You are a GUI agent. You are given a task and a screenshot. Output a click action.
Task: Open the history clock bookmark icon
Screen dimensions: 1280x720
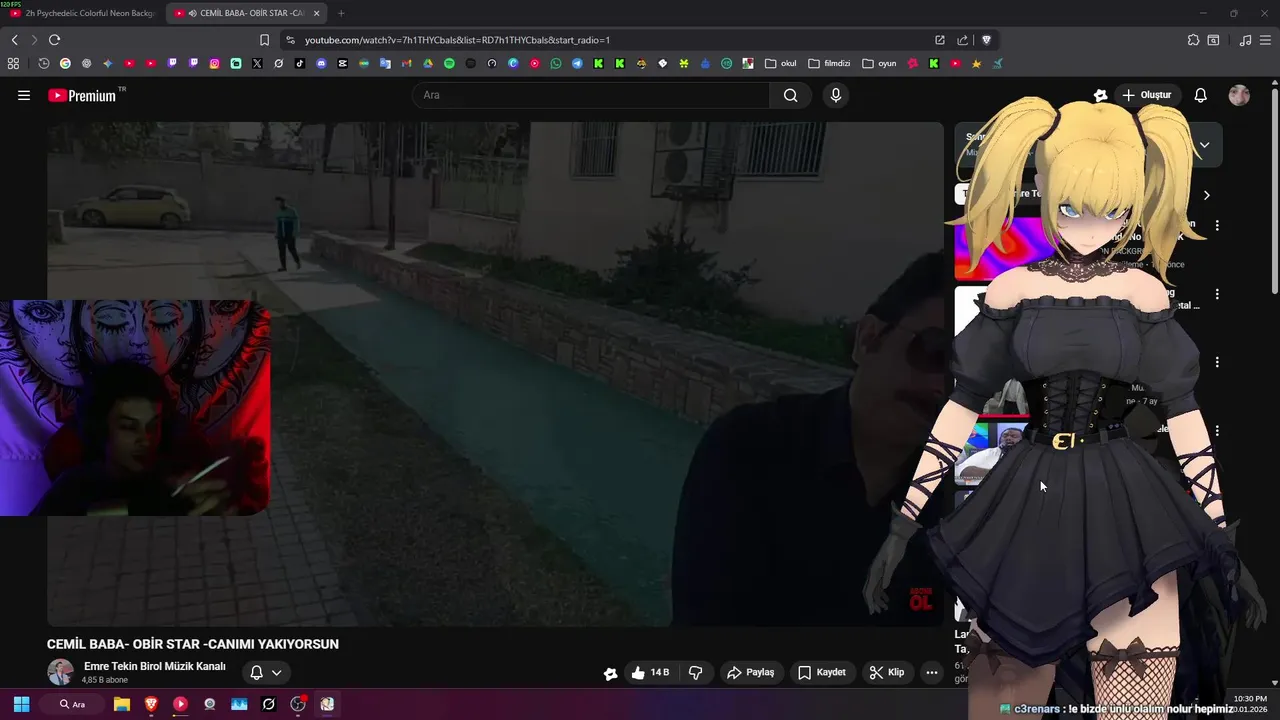coord(44,63)
